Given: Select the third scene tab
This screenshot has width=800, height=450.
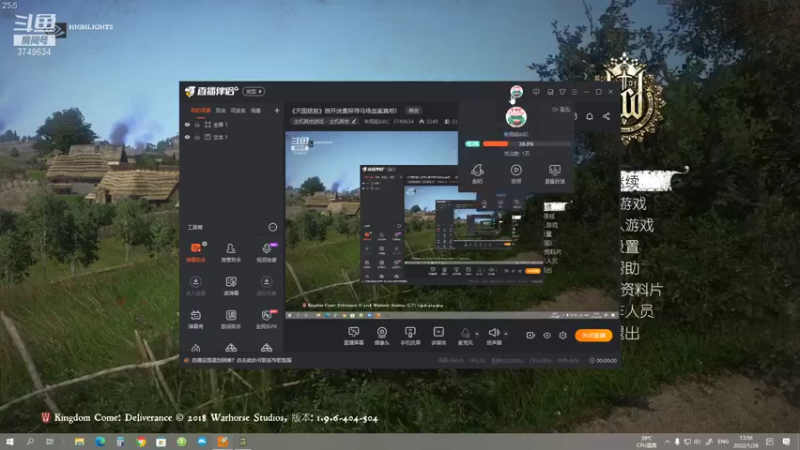Looking at the screenshot, I should click(238, 110).
